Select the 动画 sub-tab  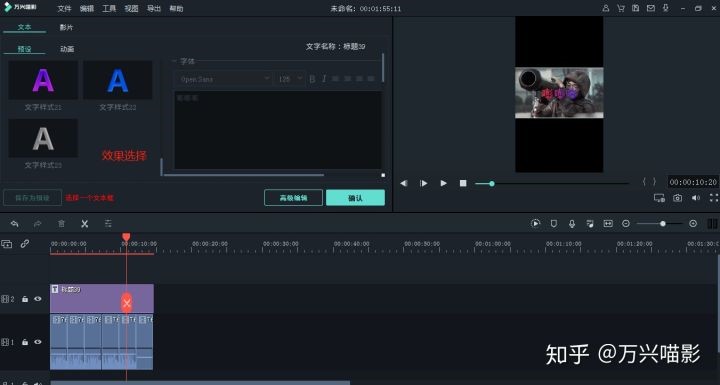pos(67,49)
